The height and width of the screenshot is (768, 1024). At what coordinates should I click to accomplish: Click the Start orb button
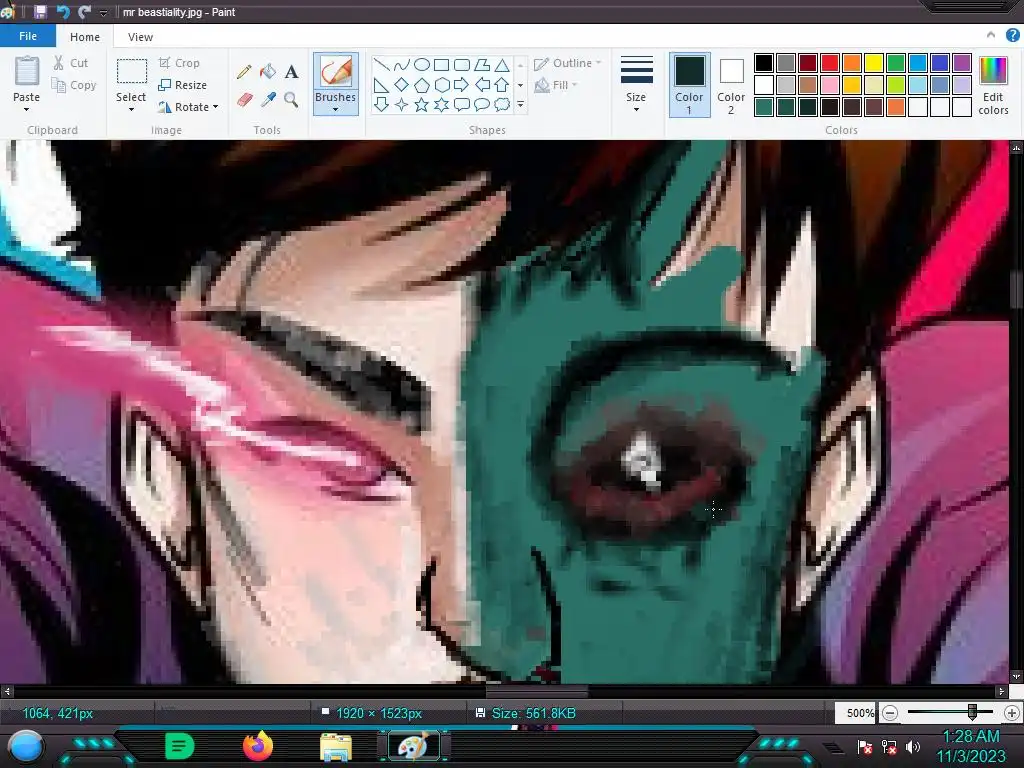(x=26, y=746)
